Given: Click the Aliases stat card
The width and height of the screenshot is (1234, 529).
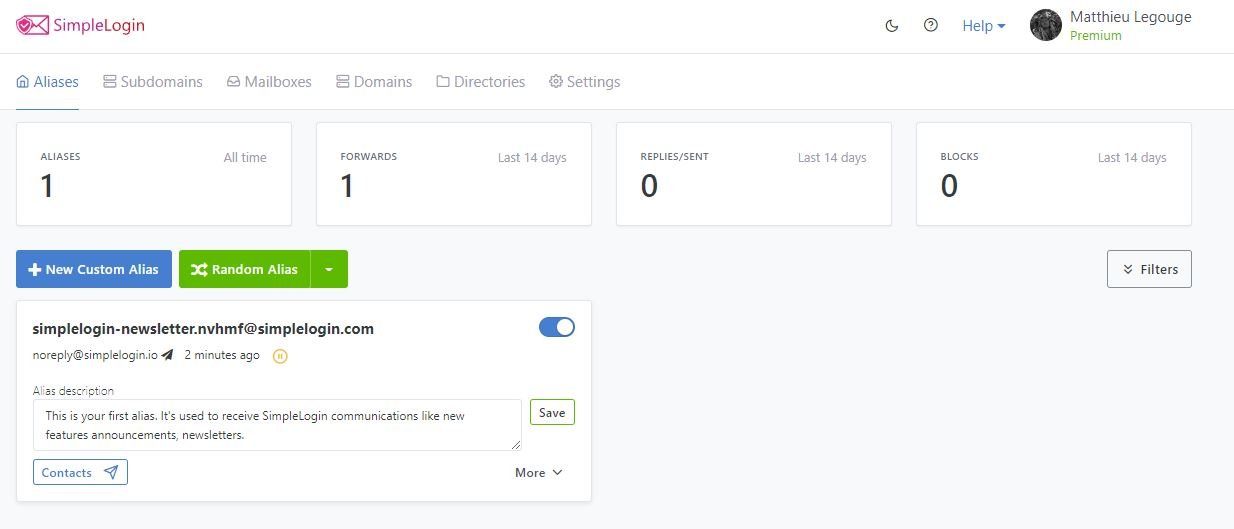Looking at the screenshot, I should tap(154, 174).
